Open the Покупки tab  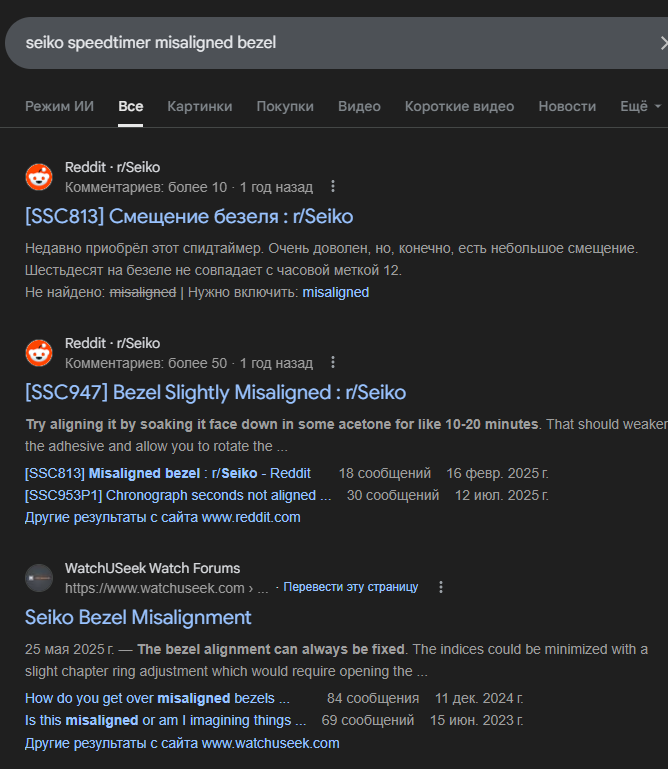(x=285, y=106)
